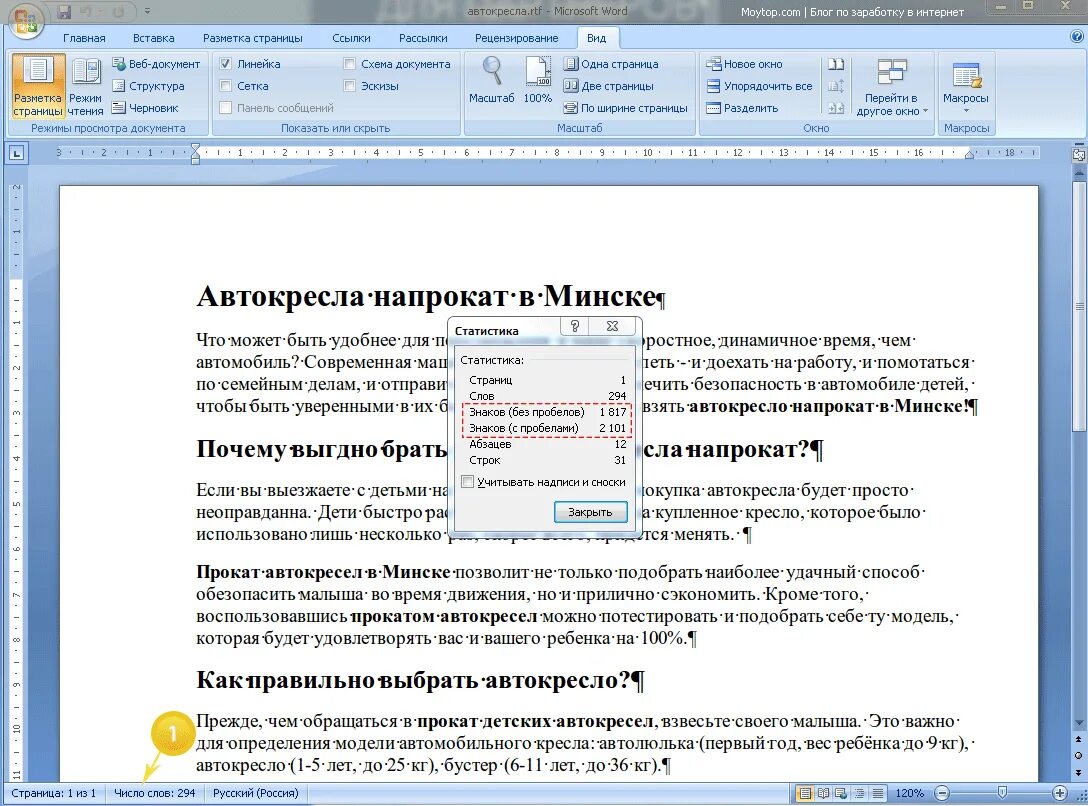Open the Ссылки tab

coord(351,38)
